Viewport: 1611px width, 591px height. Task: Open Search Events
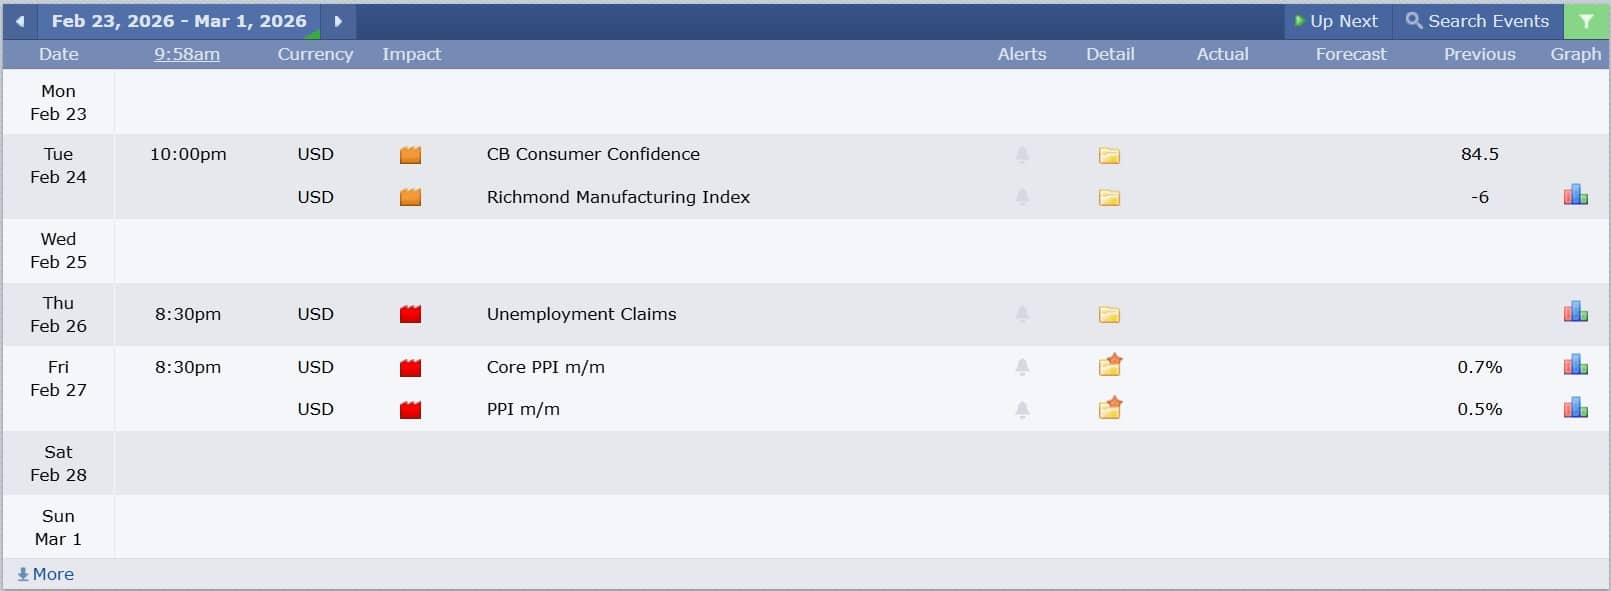click(1477, 21)
